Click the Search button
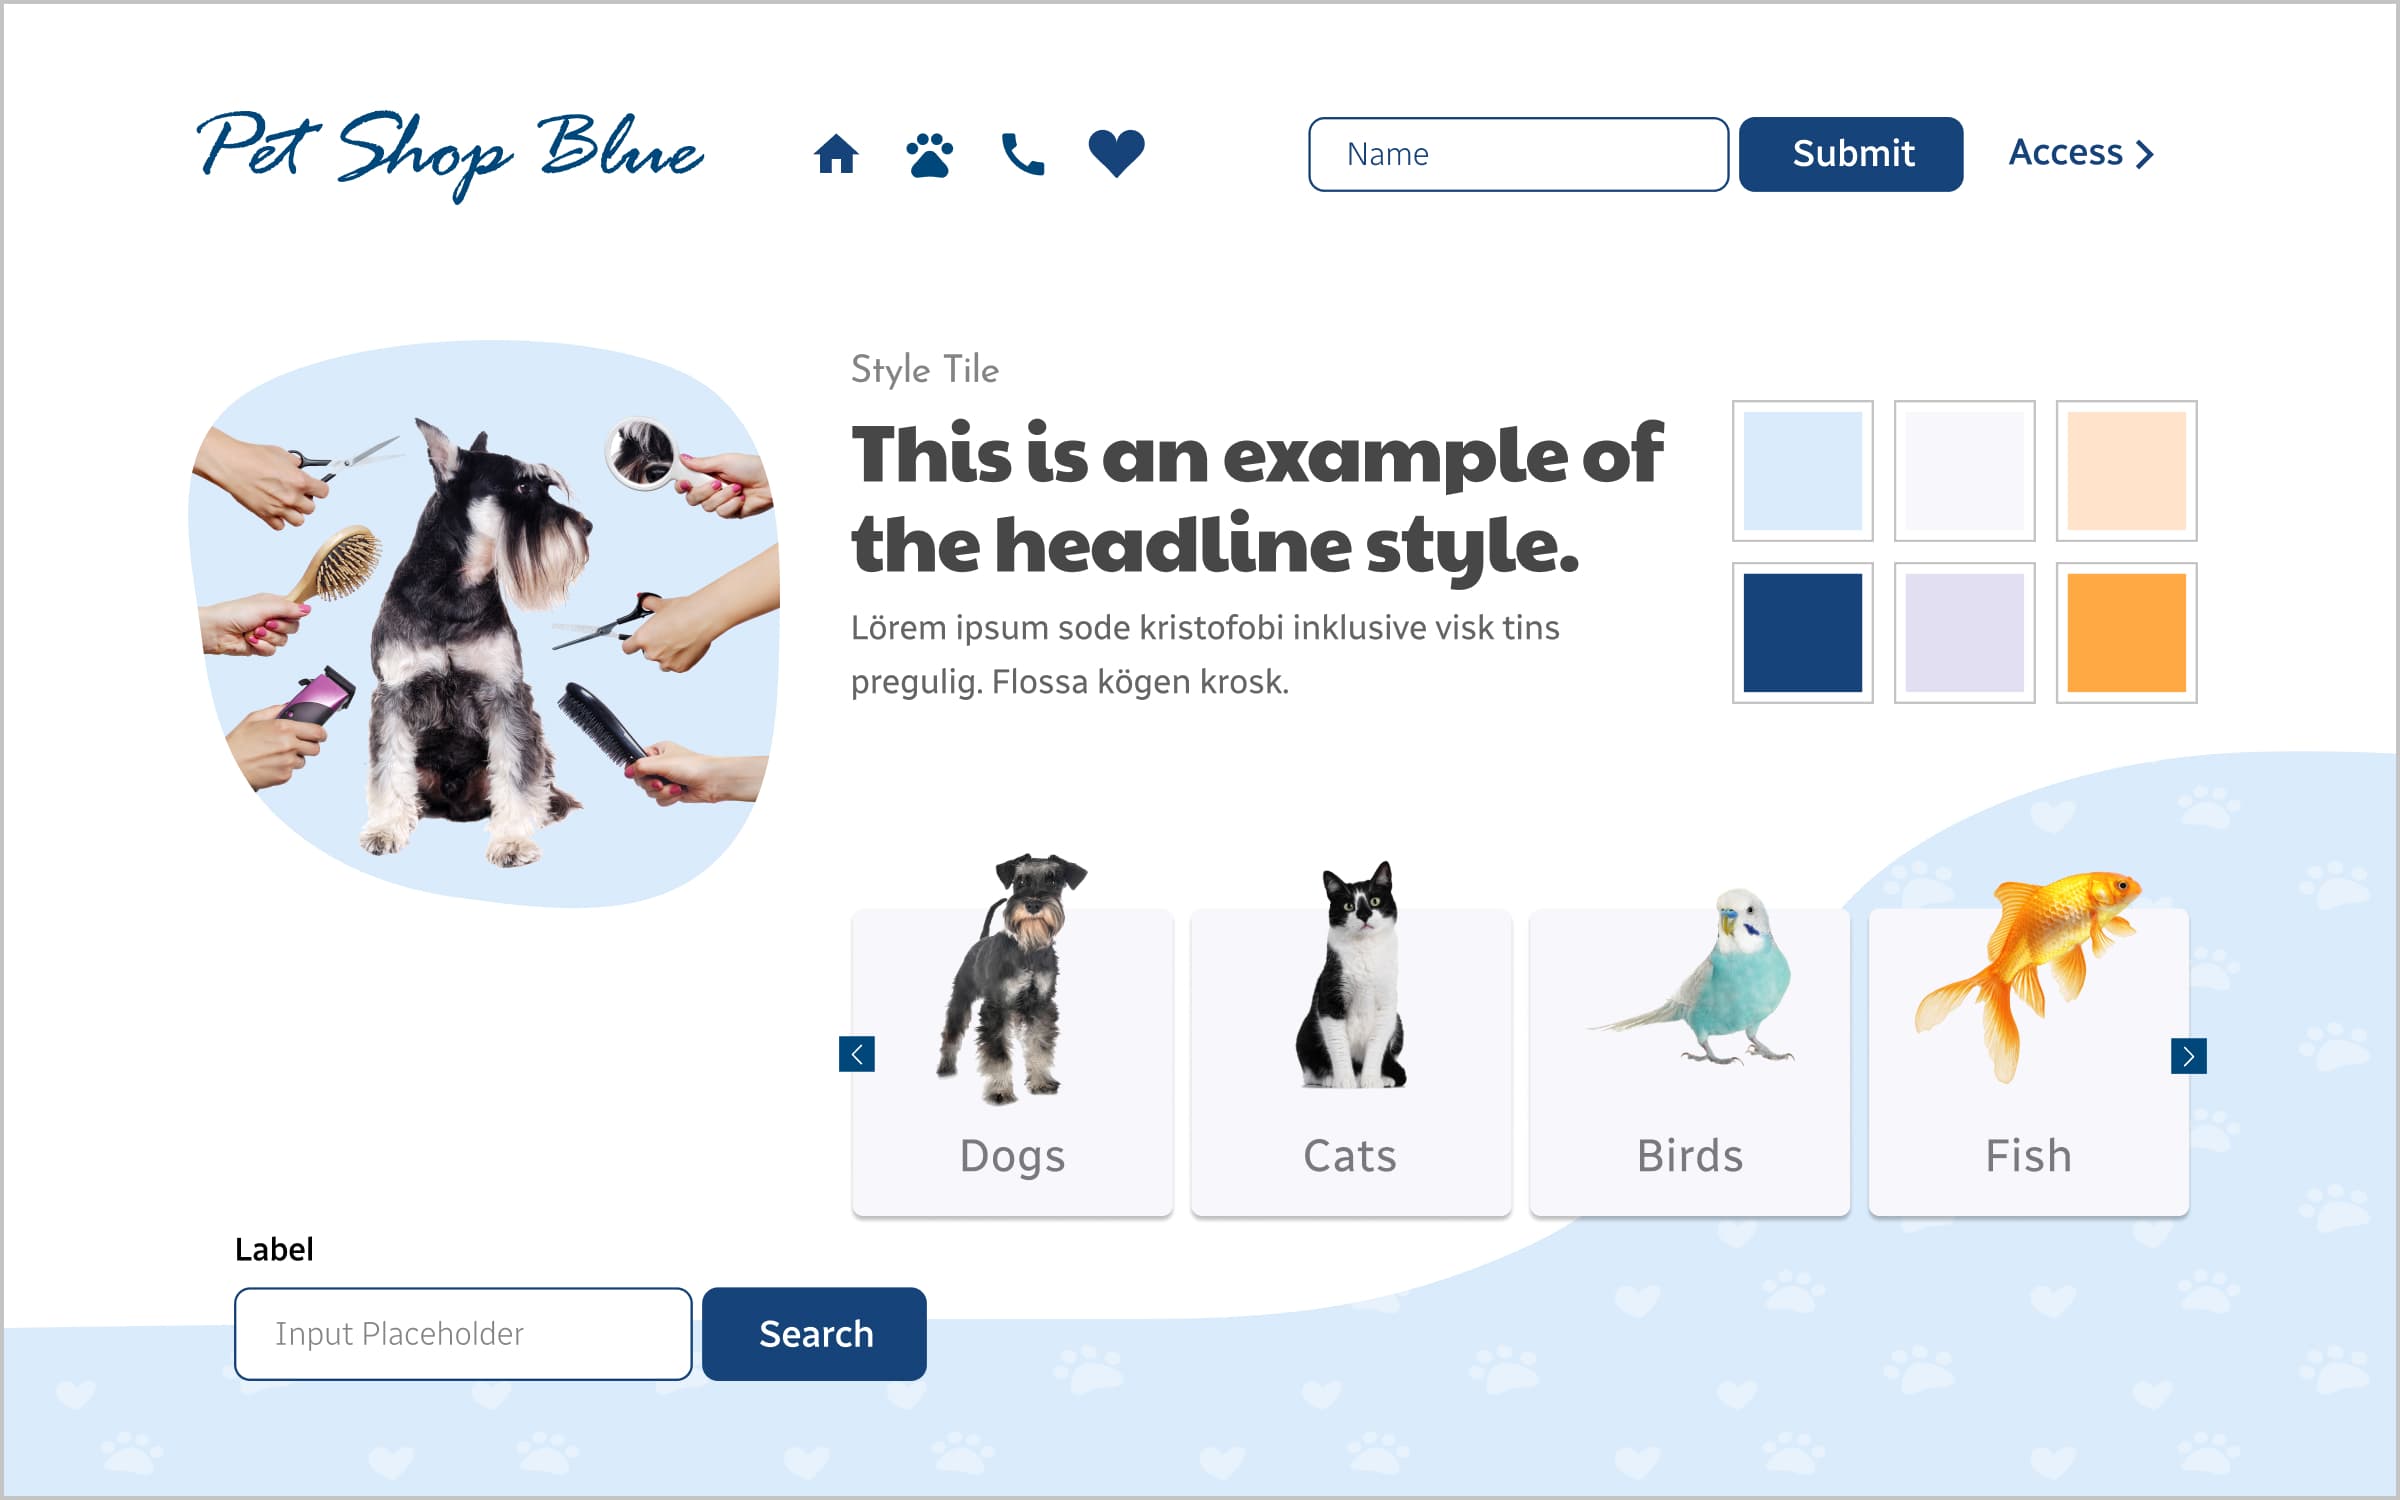2400x1500 pixels. (814, 1334)
